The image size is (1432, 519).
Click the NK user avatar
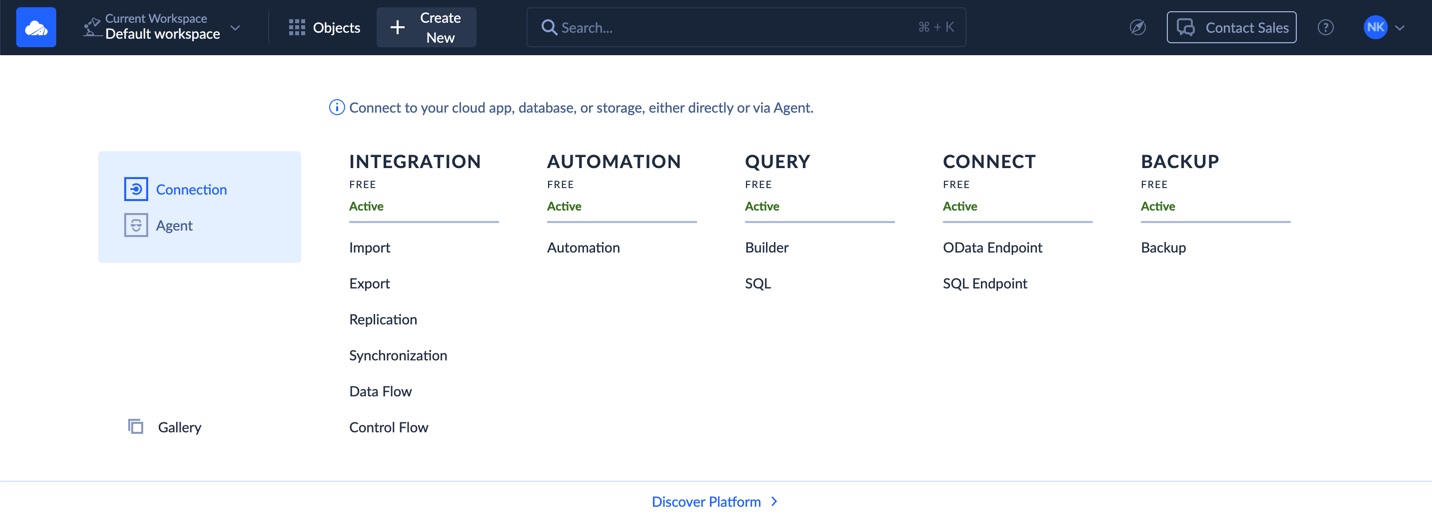click(1375, 28)
